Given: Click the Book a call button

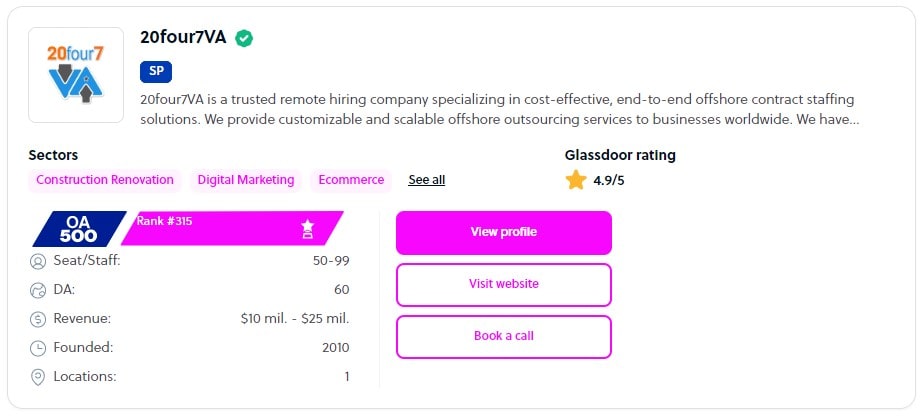Looking at the screenshot, I should click(x=504, y=336).
